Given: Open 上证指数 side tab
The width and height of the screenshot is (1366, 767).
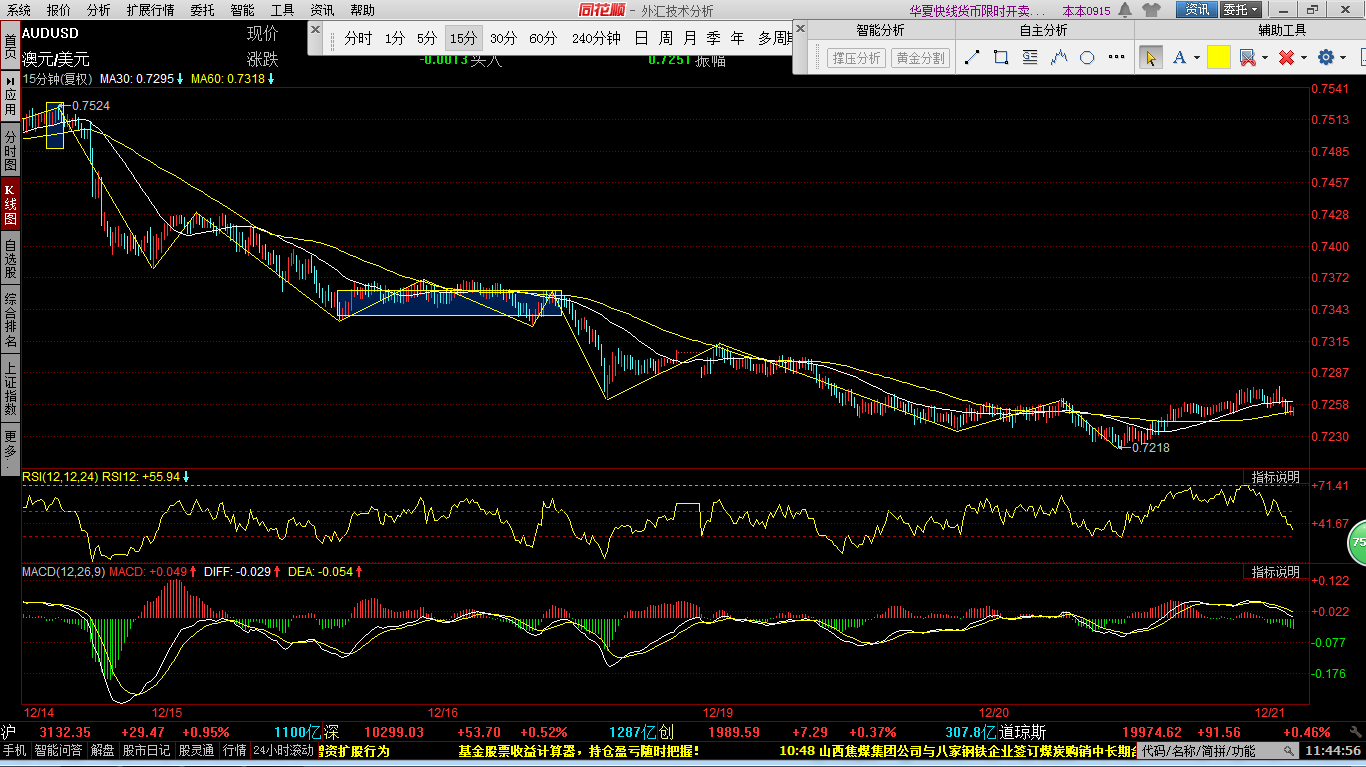Looking at the screenshot, I should pyautogui.click(x=10, y=389).
